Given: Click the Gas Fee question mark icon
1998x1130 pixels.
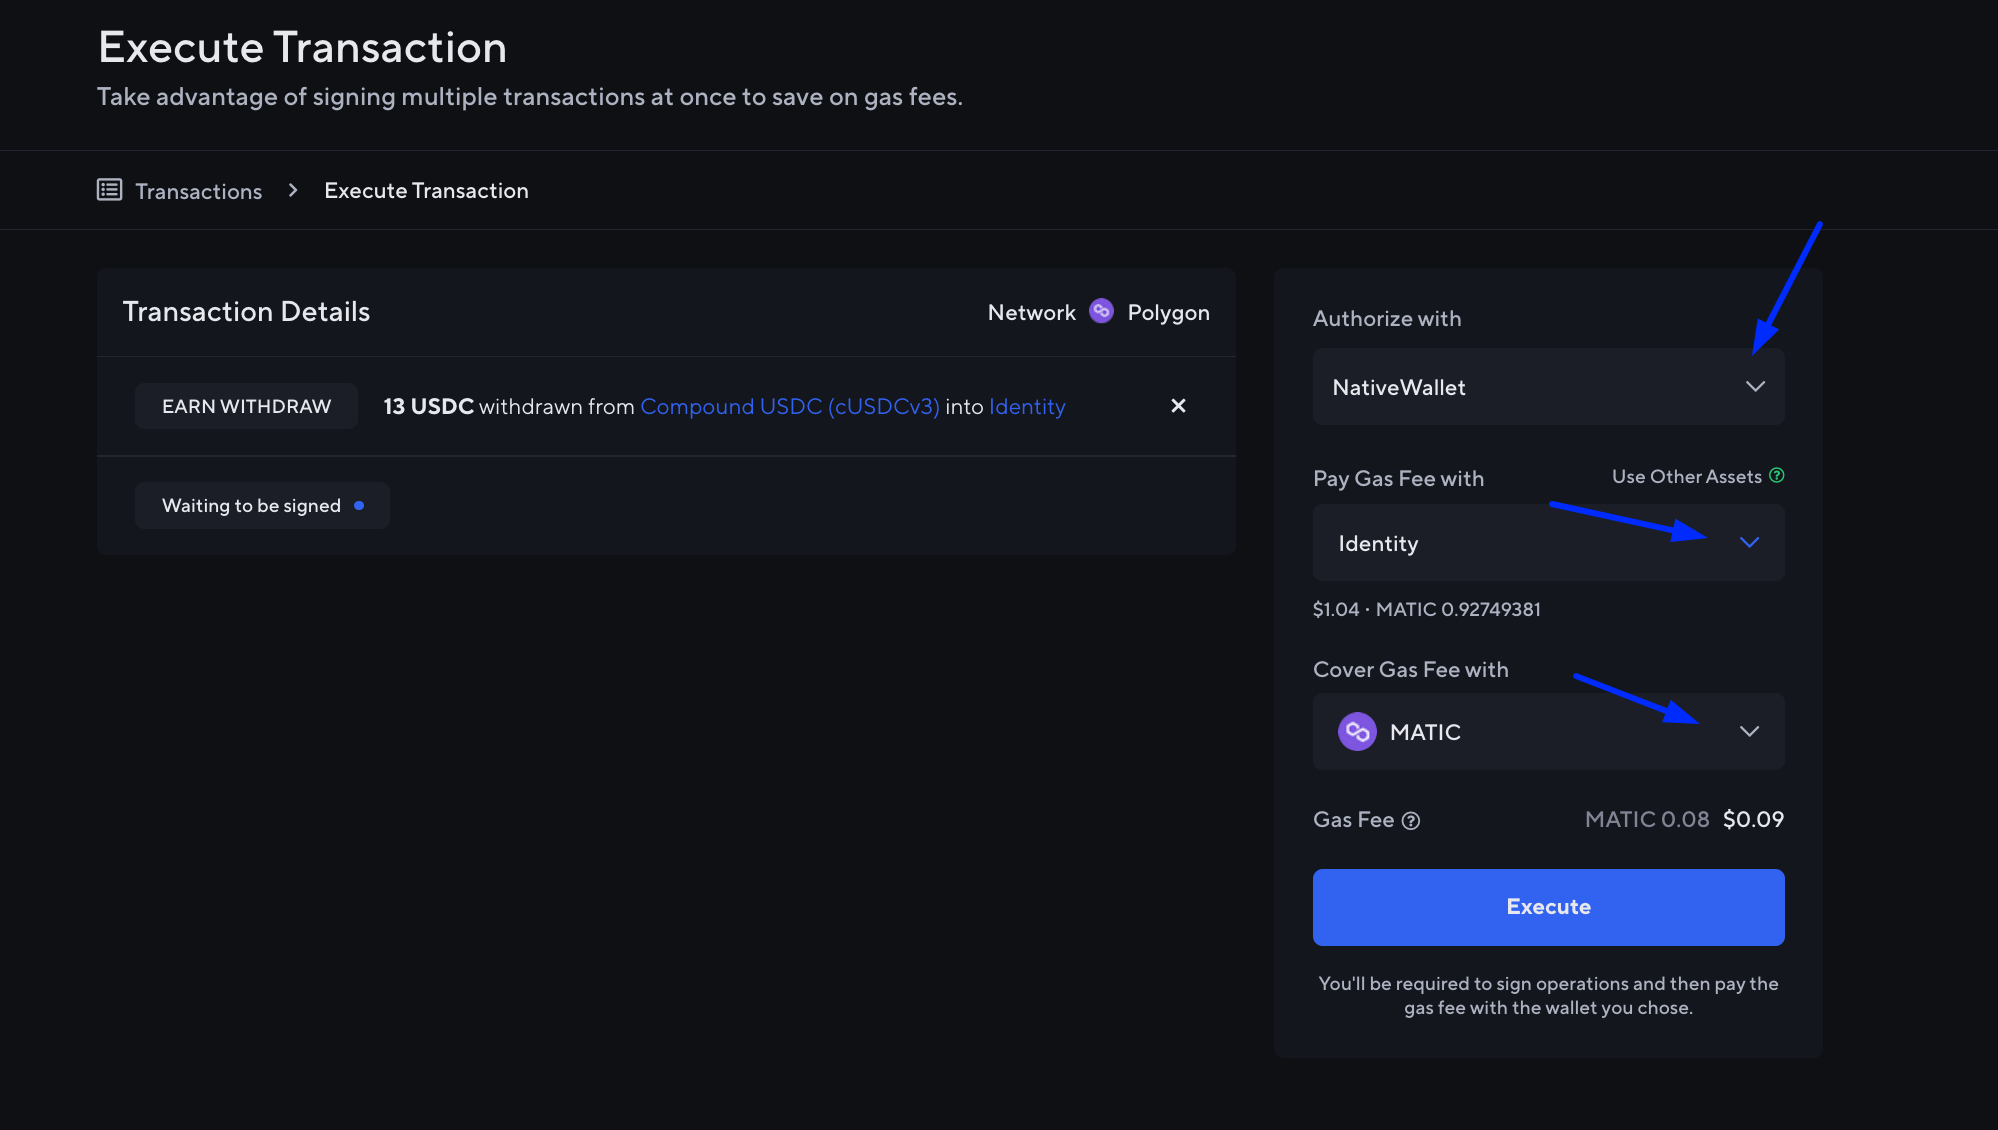Looking at the screenshot, I should click(x=1411, y=820).
